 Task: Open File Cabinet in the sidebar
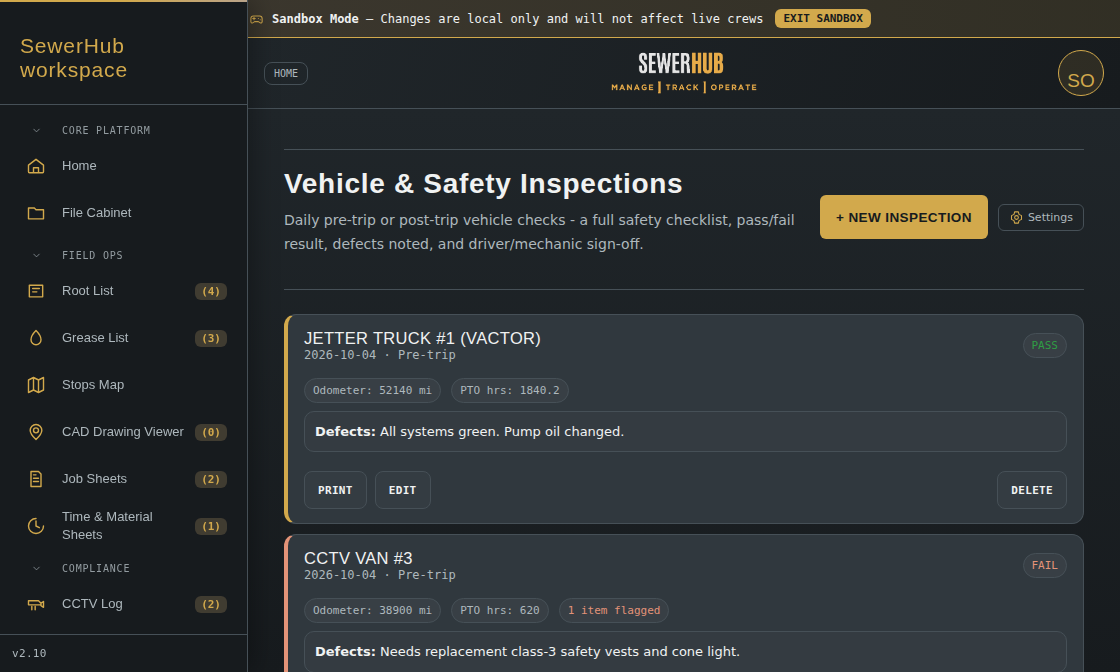(x=124, y=213)
